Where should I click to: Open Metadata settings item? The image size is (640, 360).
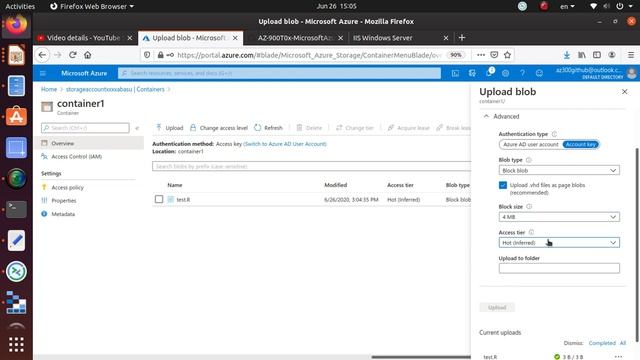[x=63, y=214]
